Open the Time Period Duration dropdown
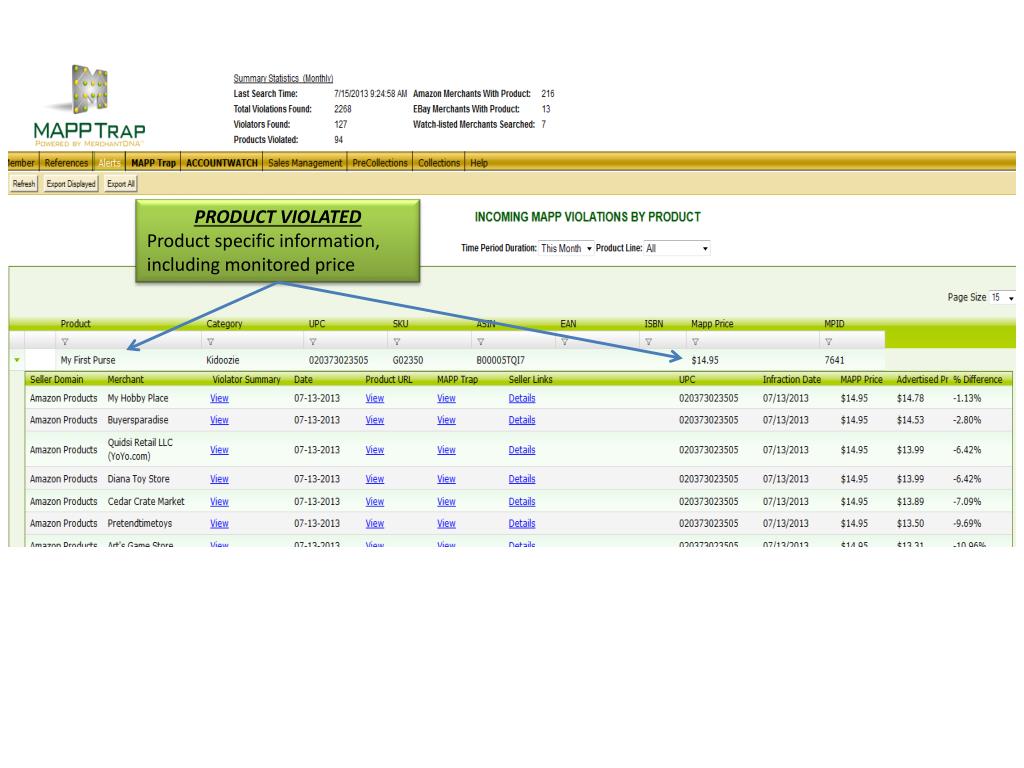The height and width of the screenshot is (768, 1024). tap(566, 248)
